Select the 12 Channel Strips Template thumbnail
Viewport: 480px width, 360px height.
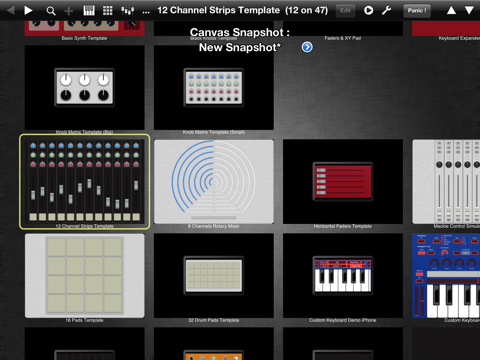point(85,182)
